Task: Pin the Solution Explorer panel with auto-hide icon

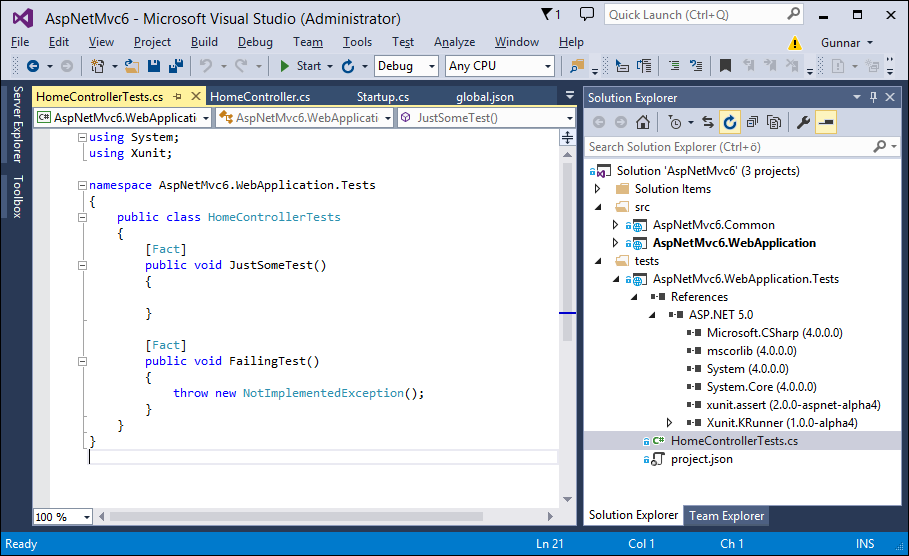Action: (x=874, y=97)
